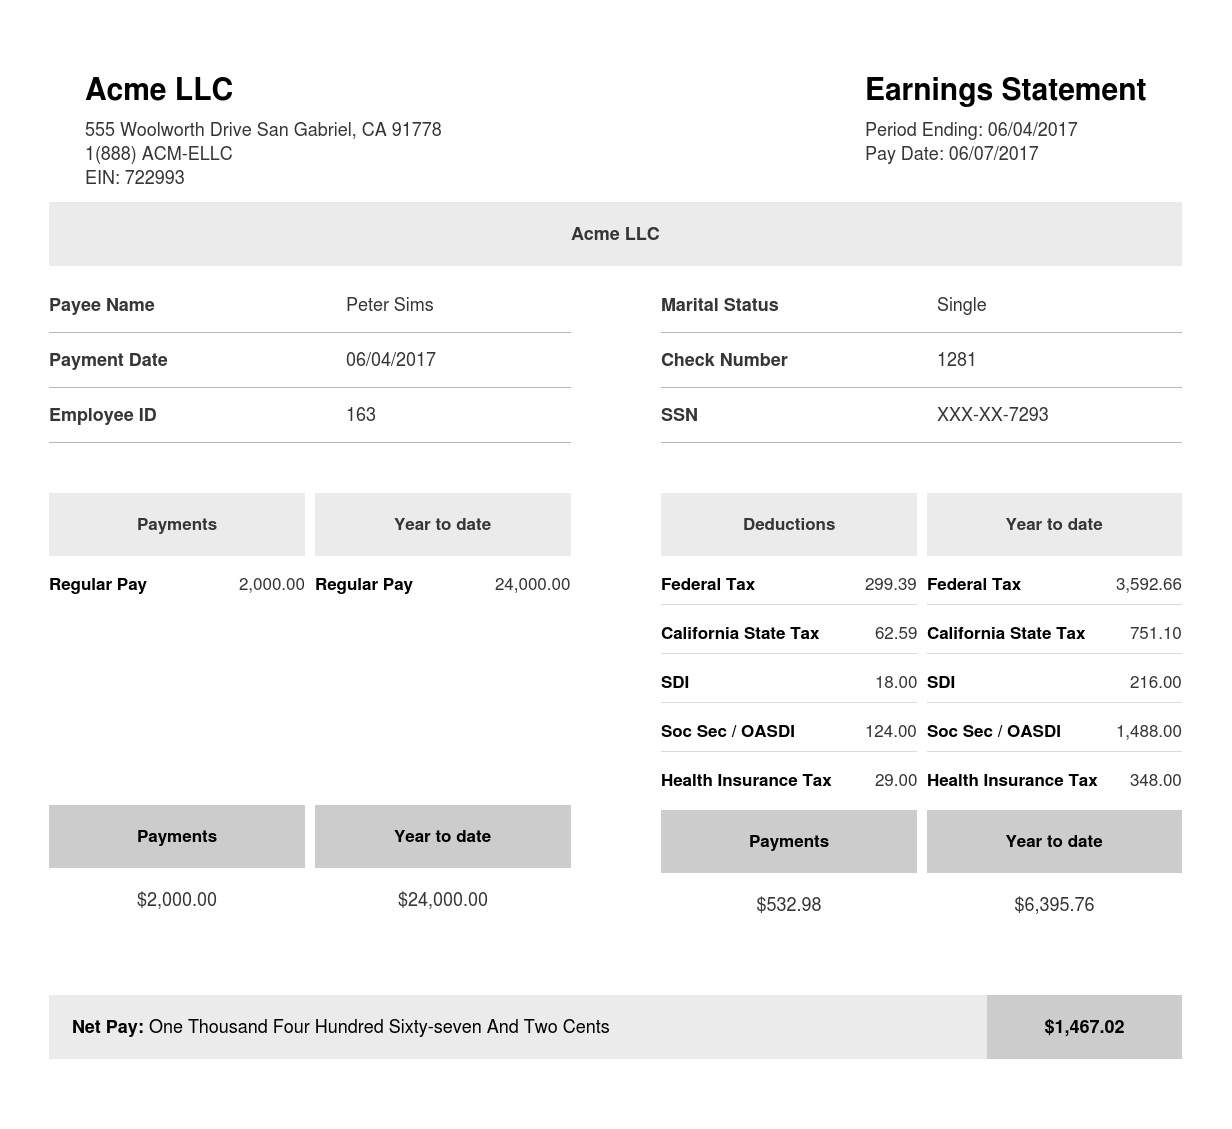Click the Marital Status value Single
Image resolution: width=1232 pixels, height=1129 pixels.
click(x=961, y=305)
